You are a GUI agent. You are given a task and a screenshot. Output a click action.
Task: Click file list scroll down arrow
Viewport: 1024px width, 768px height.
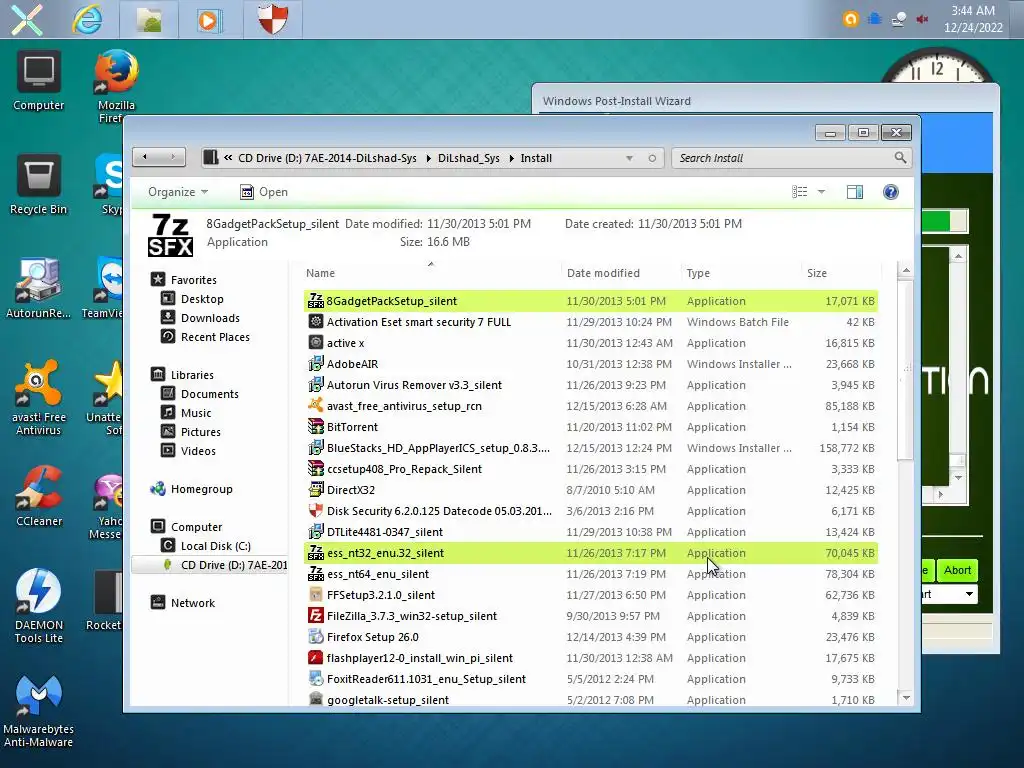[906, 698]
